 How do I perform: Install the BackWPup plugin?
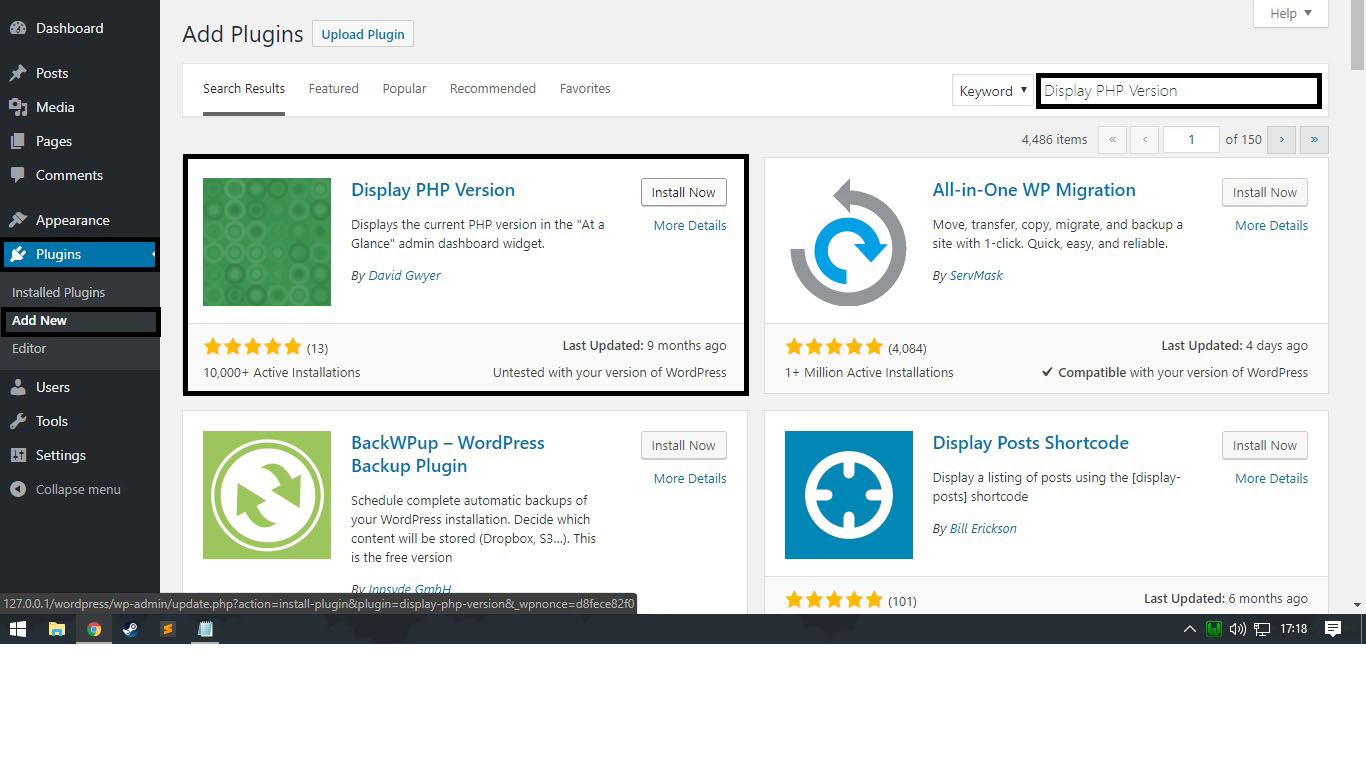pos(684,445)
